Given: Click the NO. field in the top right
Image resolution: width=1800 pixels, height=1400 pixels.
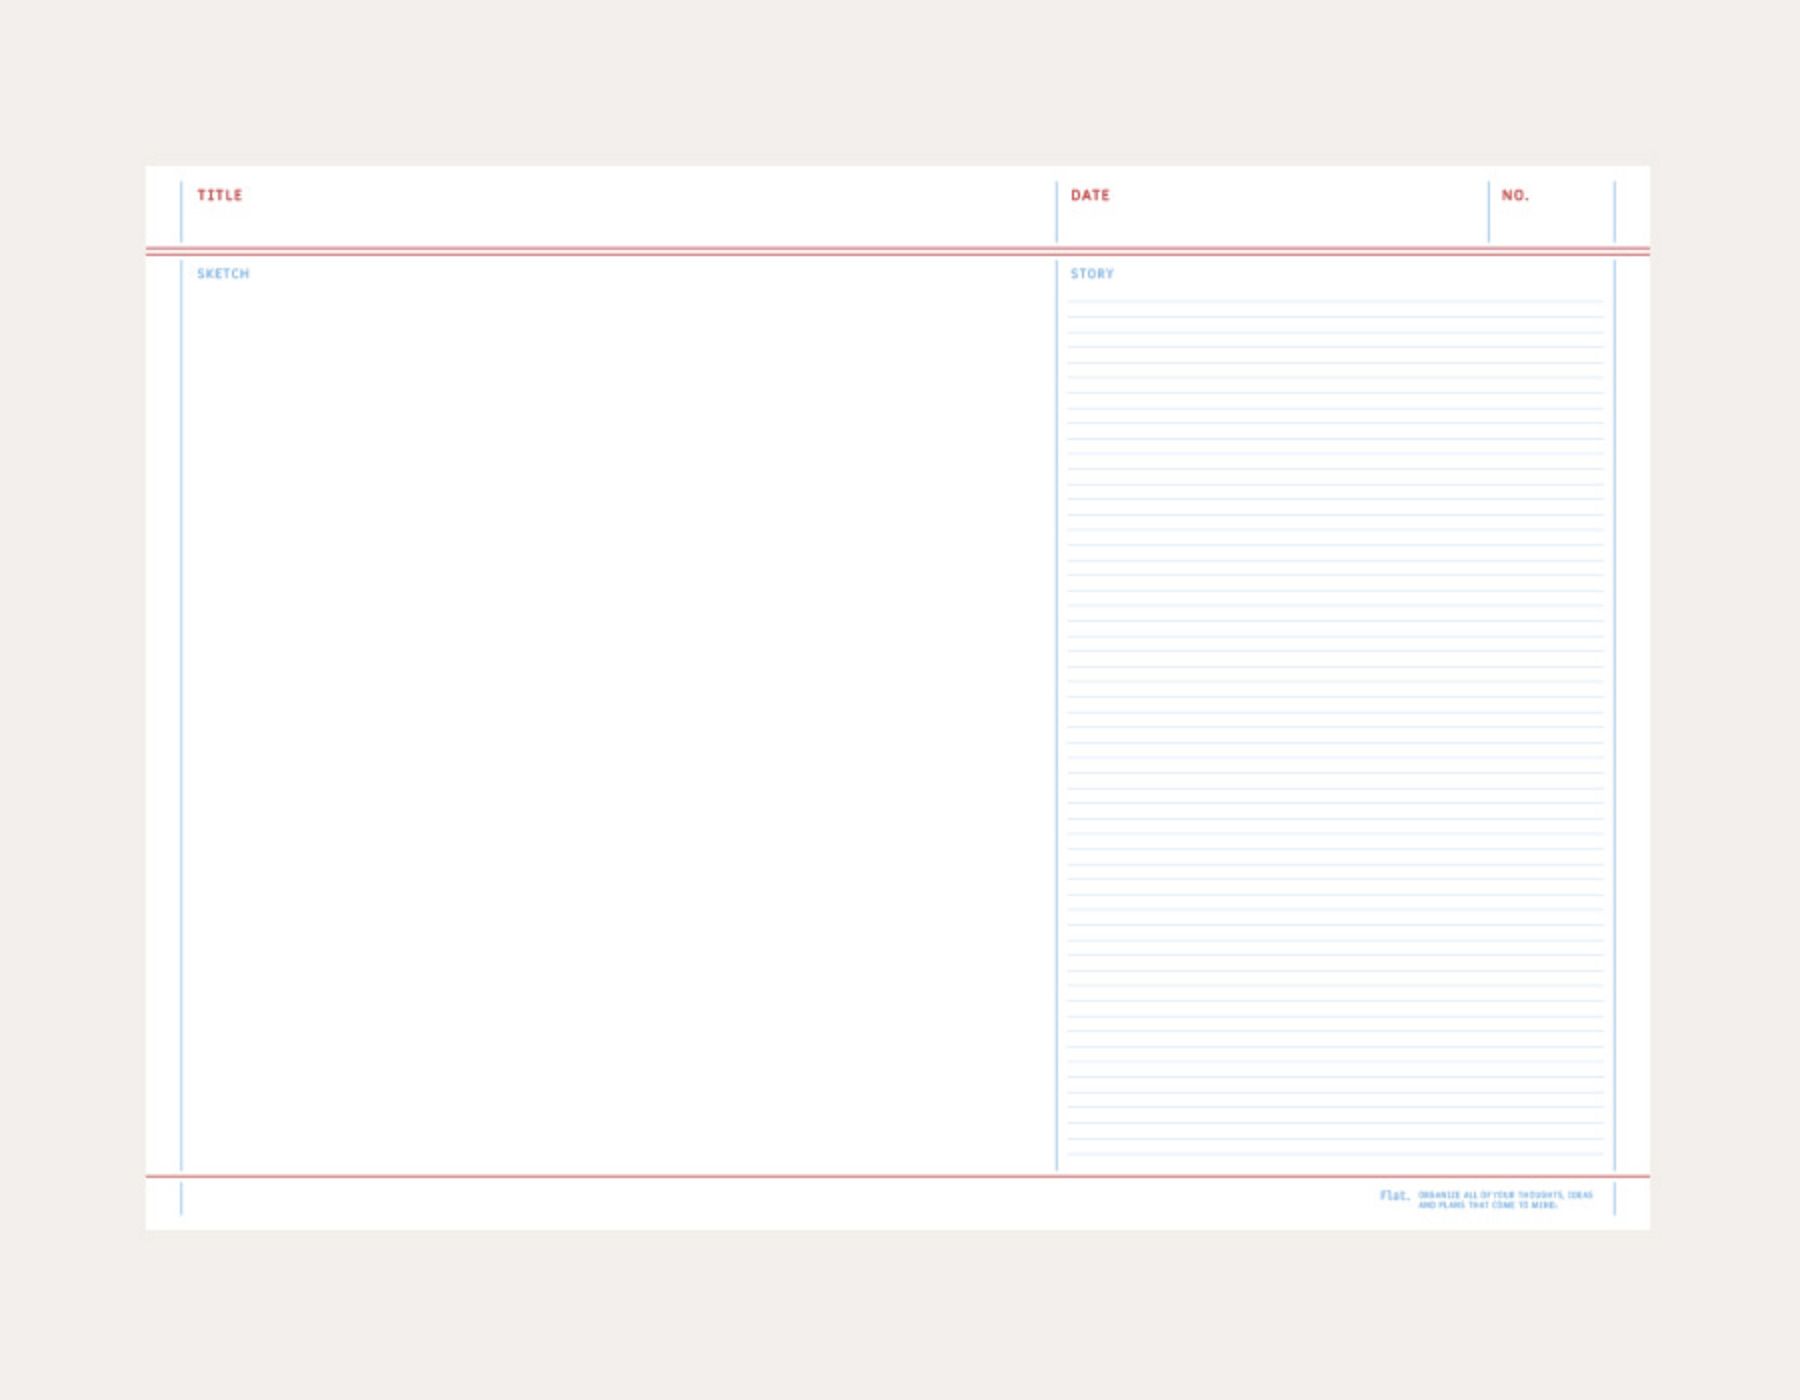Looking at the screenshot, I should pyautogui.click(x=1517, y=196).
